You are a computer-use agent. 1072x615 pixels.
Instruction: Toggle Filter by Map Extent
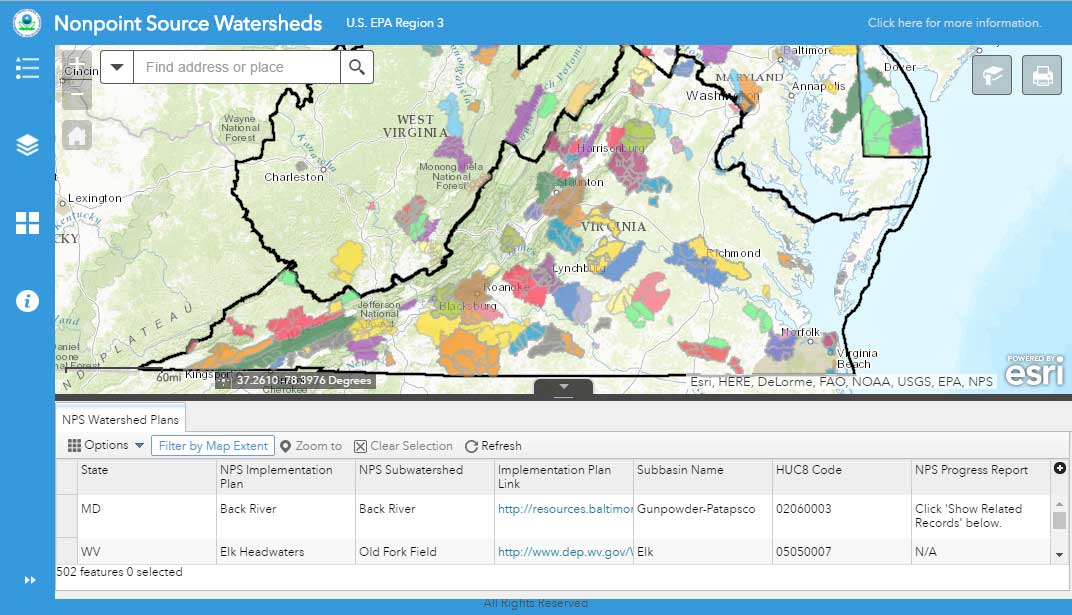pyautogui.click(x=213, y=446)
